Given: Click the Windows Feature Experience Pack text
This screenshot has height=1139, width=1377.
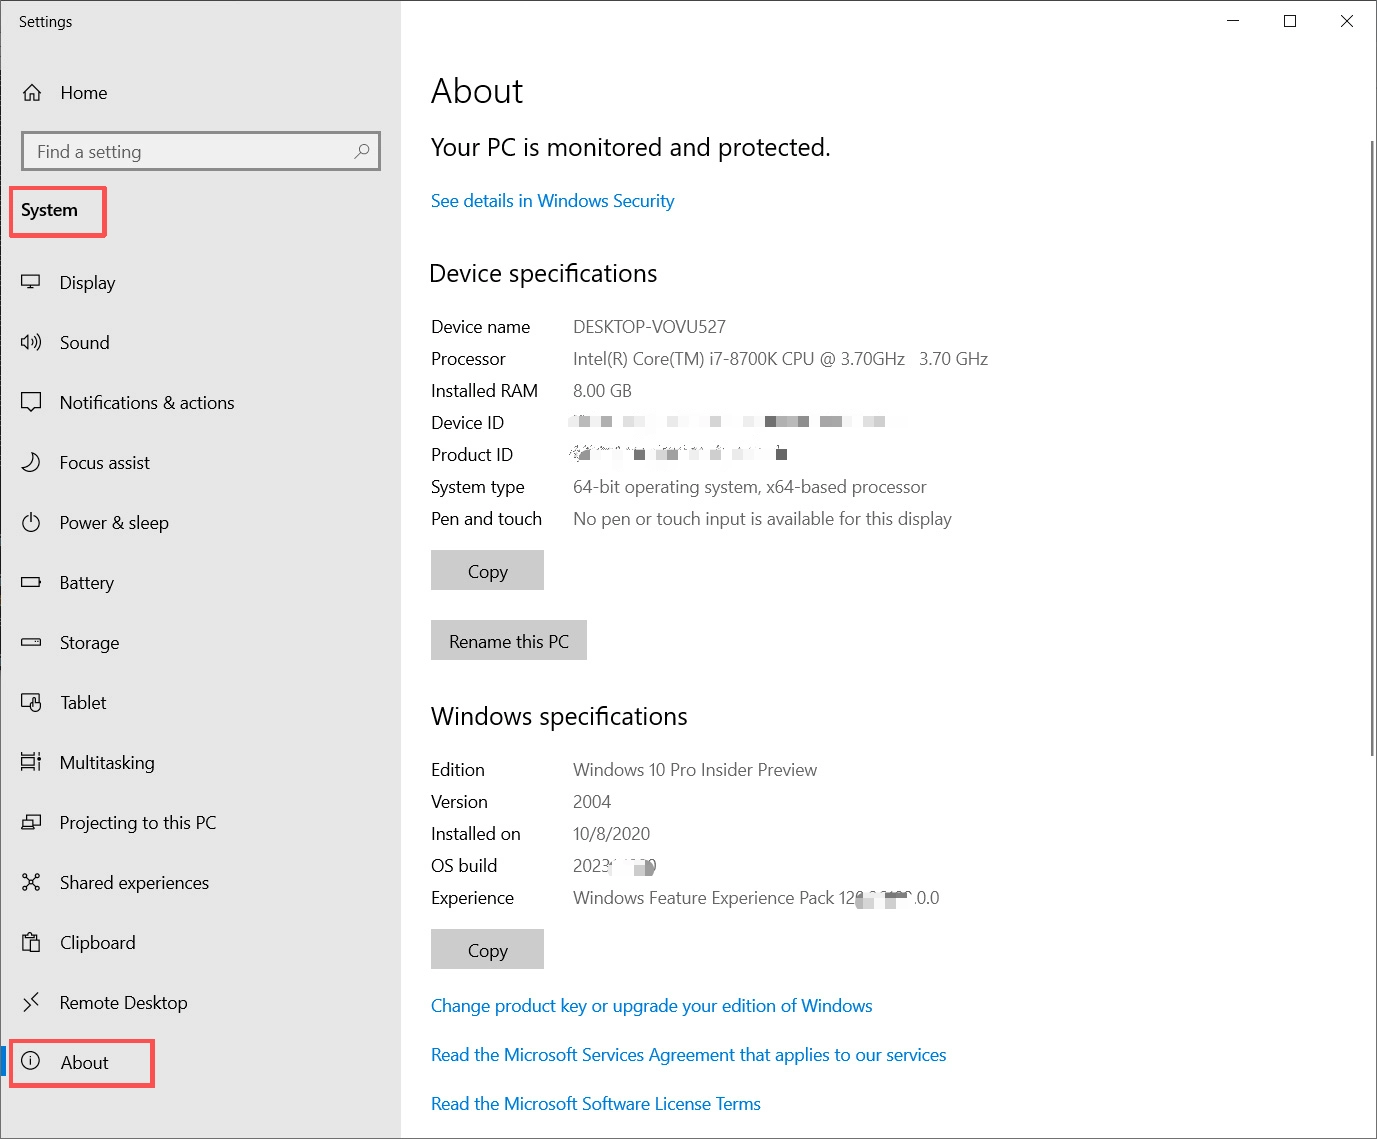Looking at the screenshot, I should click(x=756, y=898).
